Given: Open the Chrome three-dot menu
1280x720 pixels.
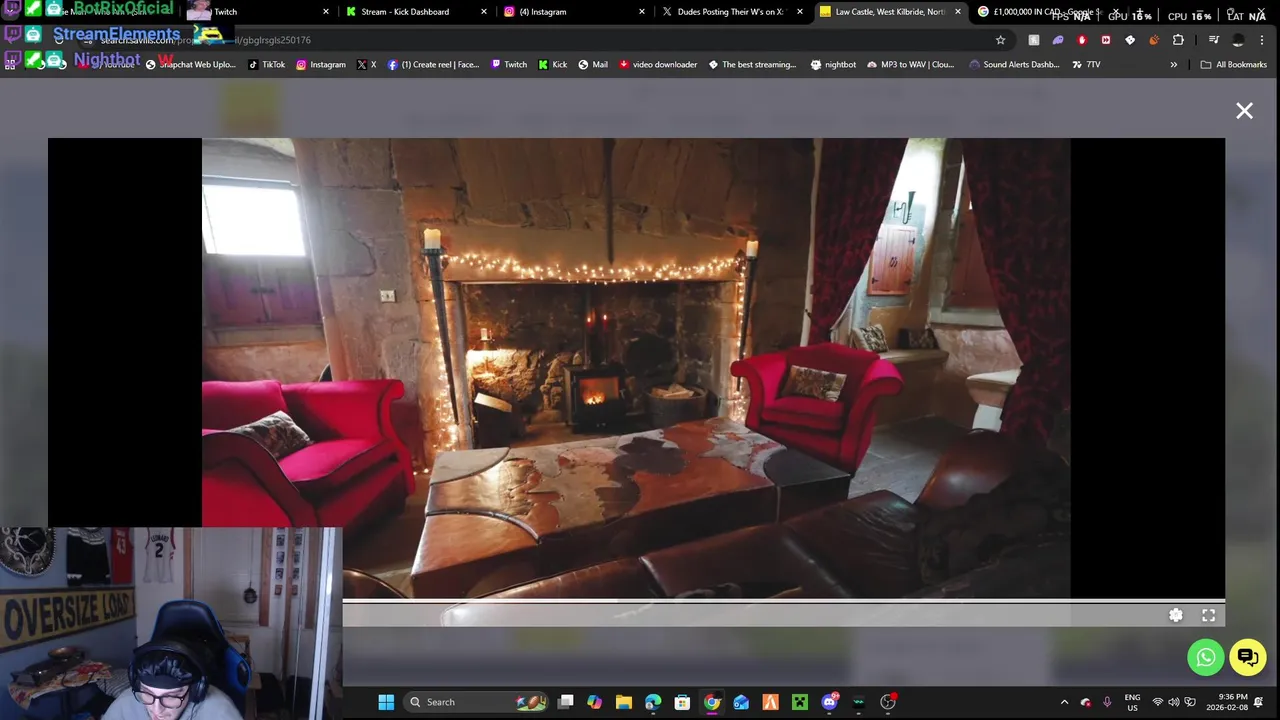Looking at the screenshot, I should (x=1263, y=40).
